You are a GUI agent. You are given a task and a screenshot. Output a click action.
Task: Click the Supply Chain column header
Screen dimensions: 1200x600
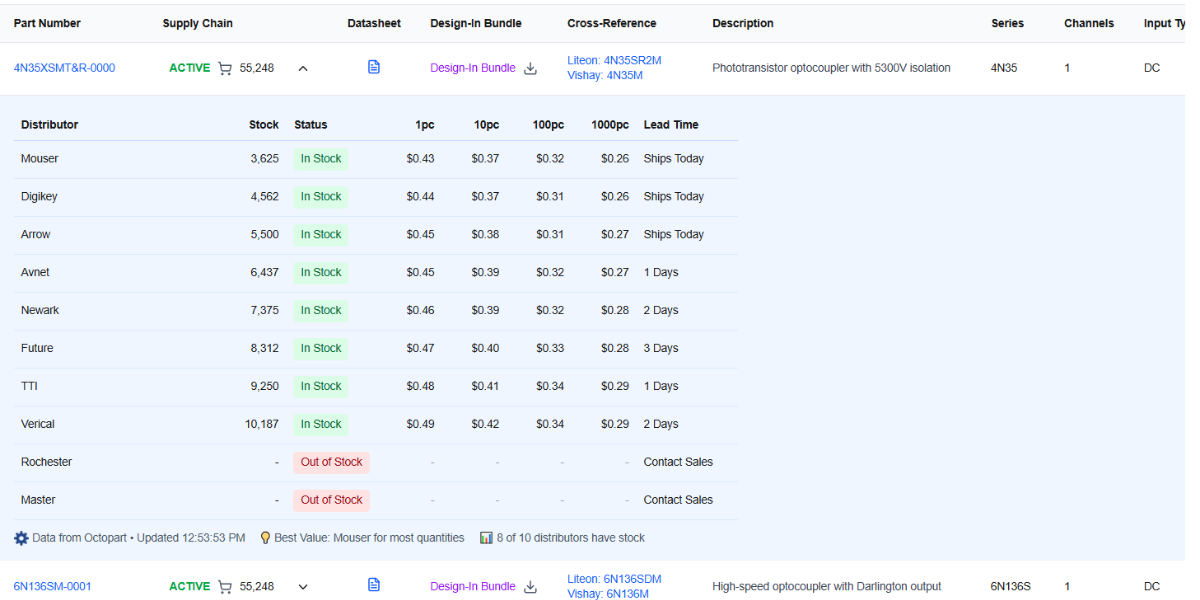tap(197, 23)
